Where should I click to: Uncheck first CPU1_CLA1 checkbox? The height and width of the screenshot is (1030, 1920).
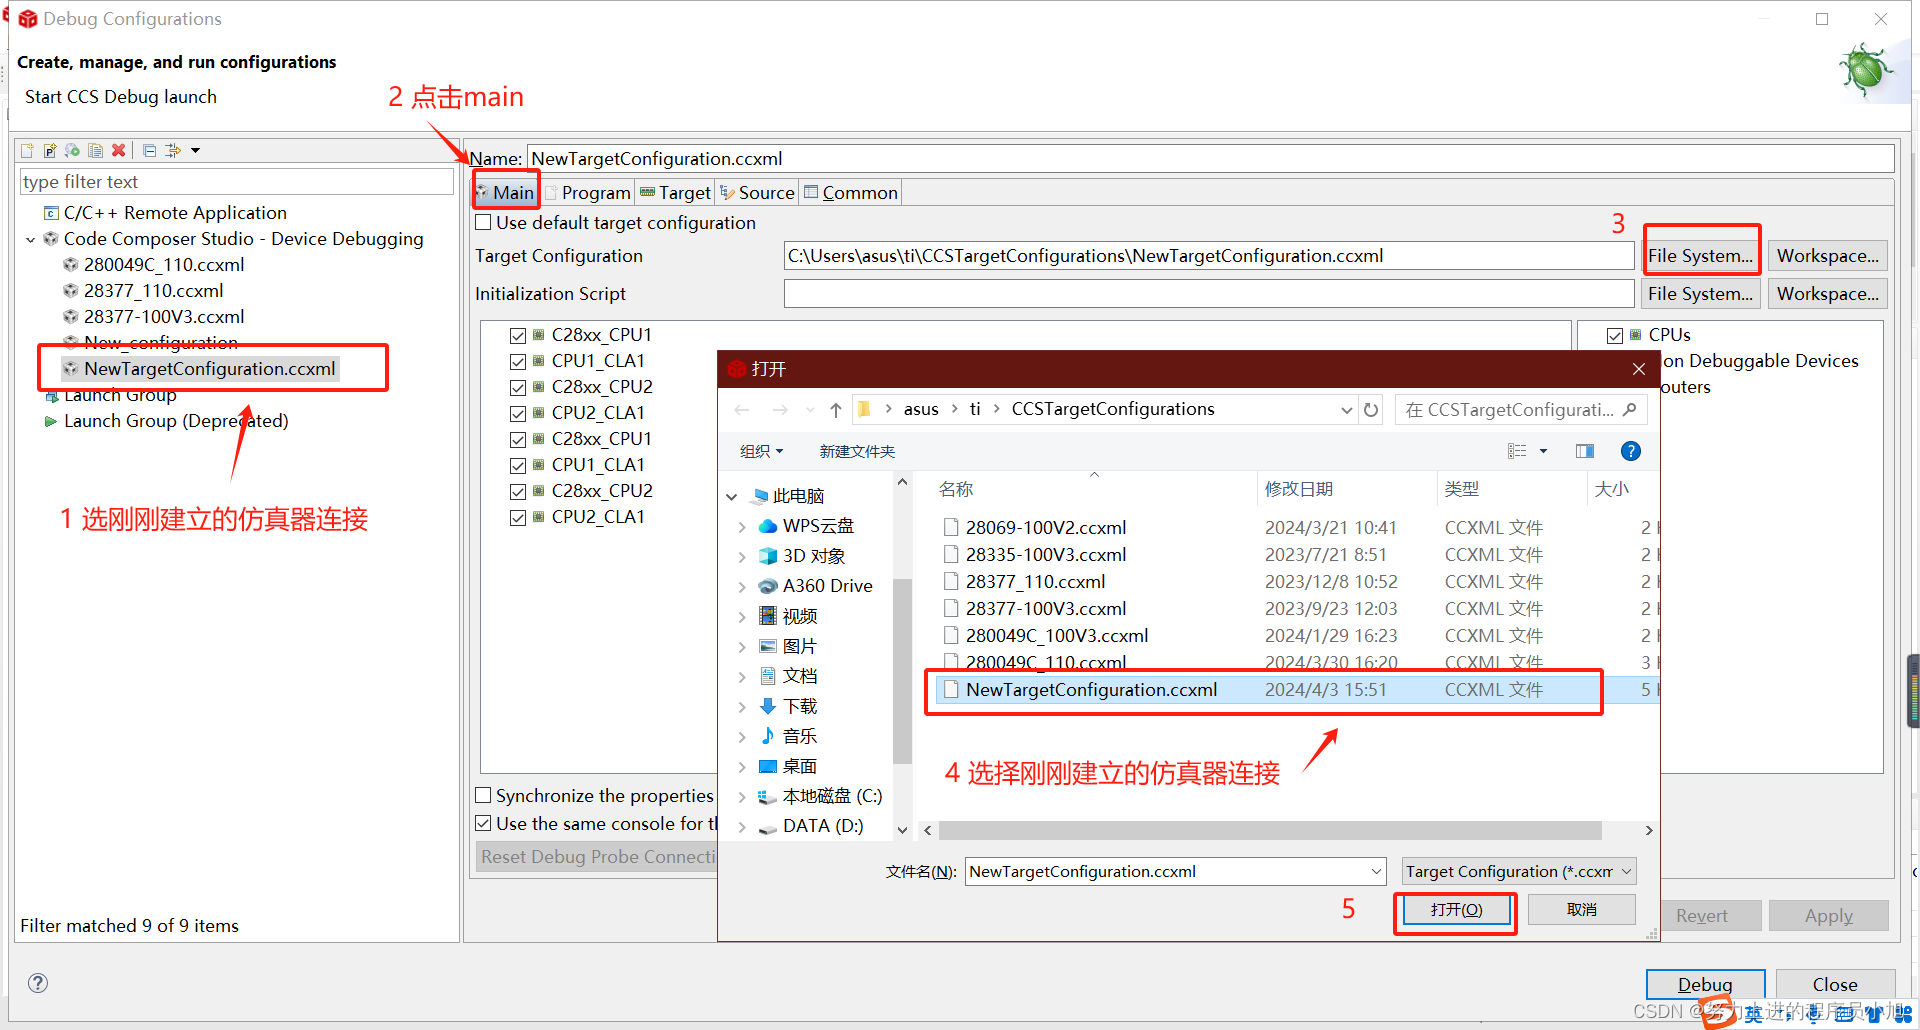pos(518,361)
